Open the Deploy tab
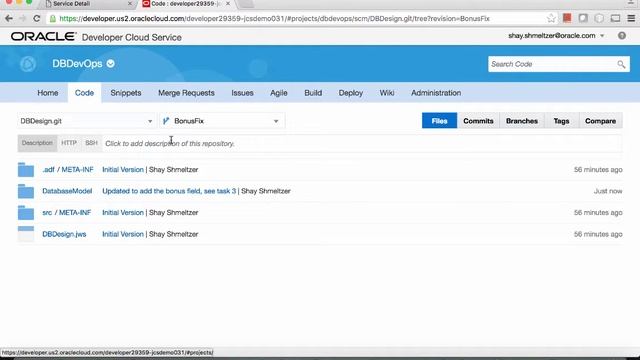This screenshot has height=360, width=640. click(351, 93)
